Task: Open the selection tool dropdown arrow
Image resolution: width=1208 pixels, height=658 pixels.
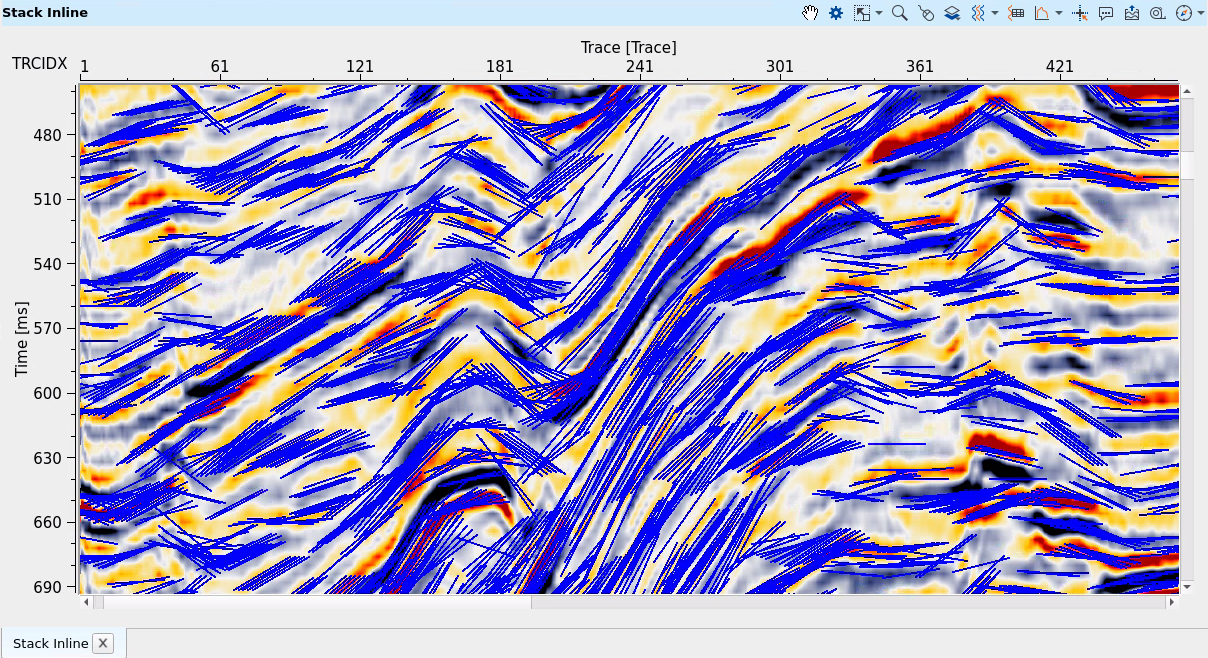Action: (x=877, y=13)
